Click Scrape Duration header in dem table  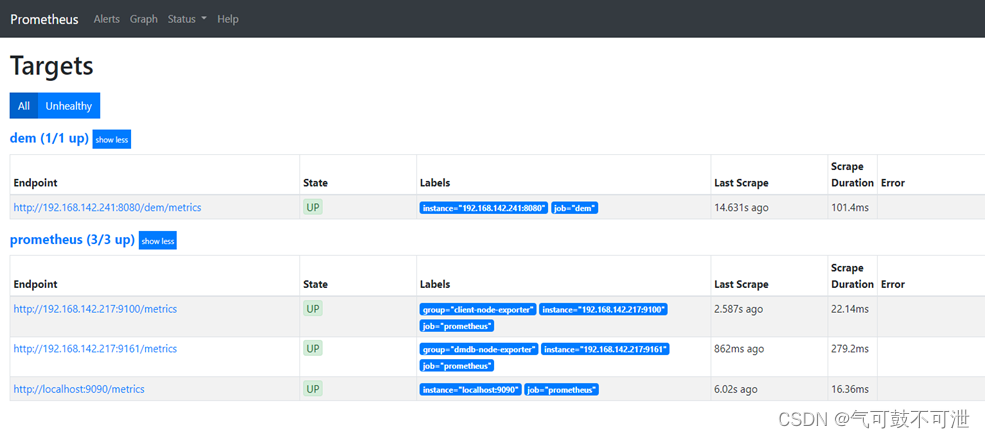click(852, 175)
